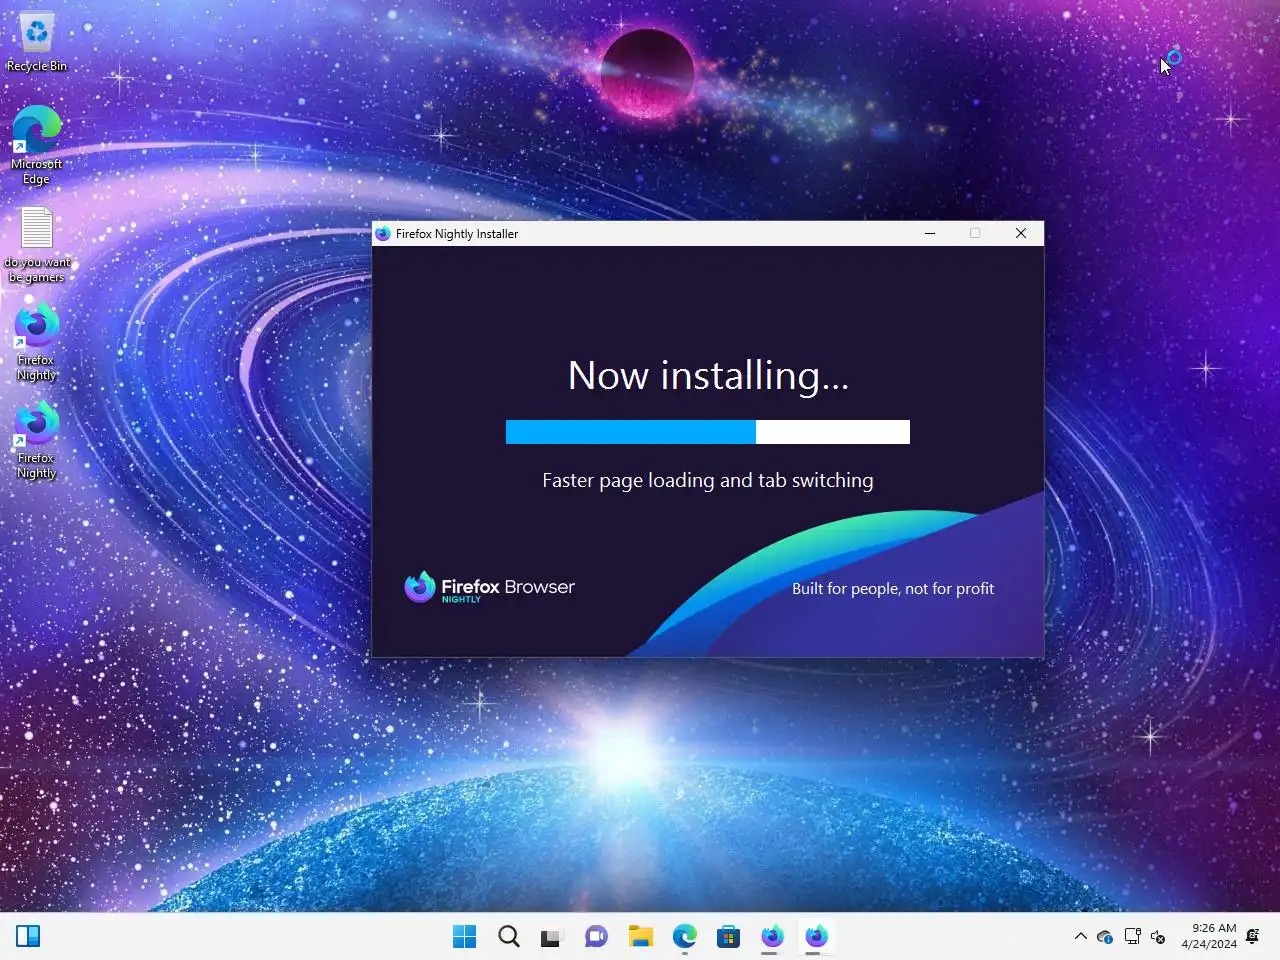Image resolution: width=1280 pixels, height=960 pixels.
Task: Open the OneDrive cloud tray icon
Action: (x=1105, y=937)
